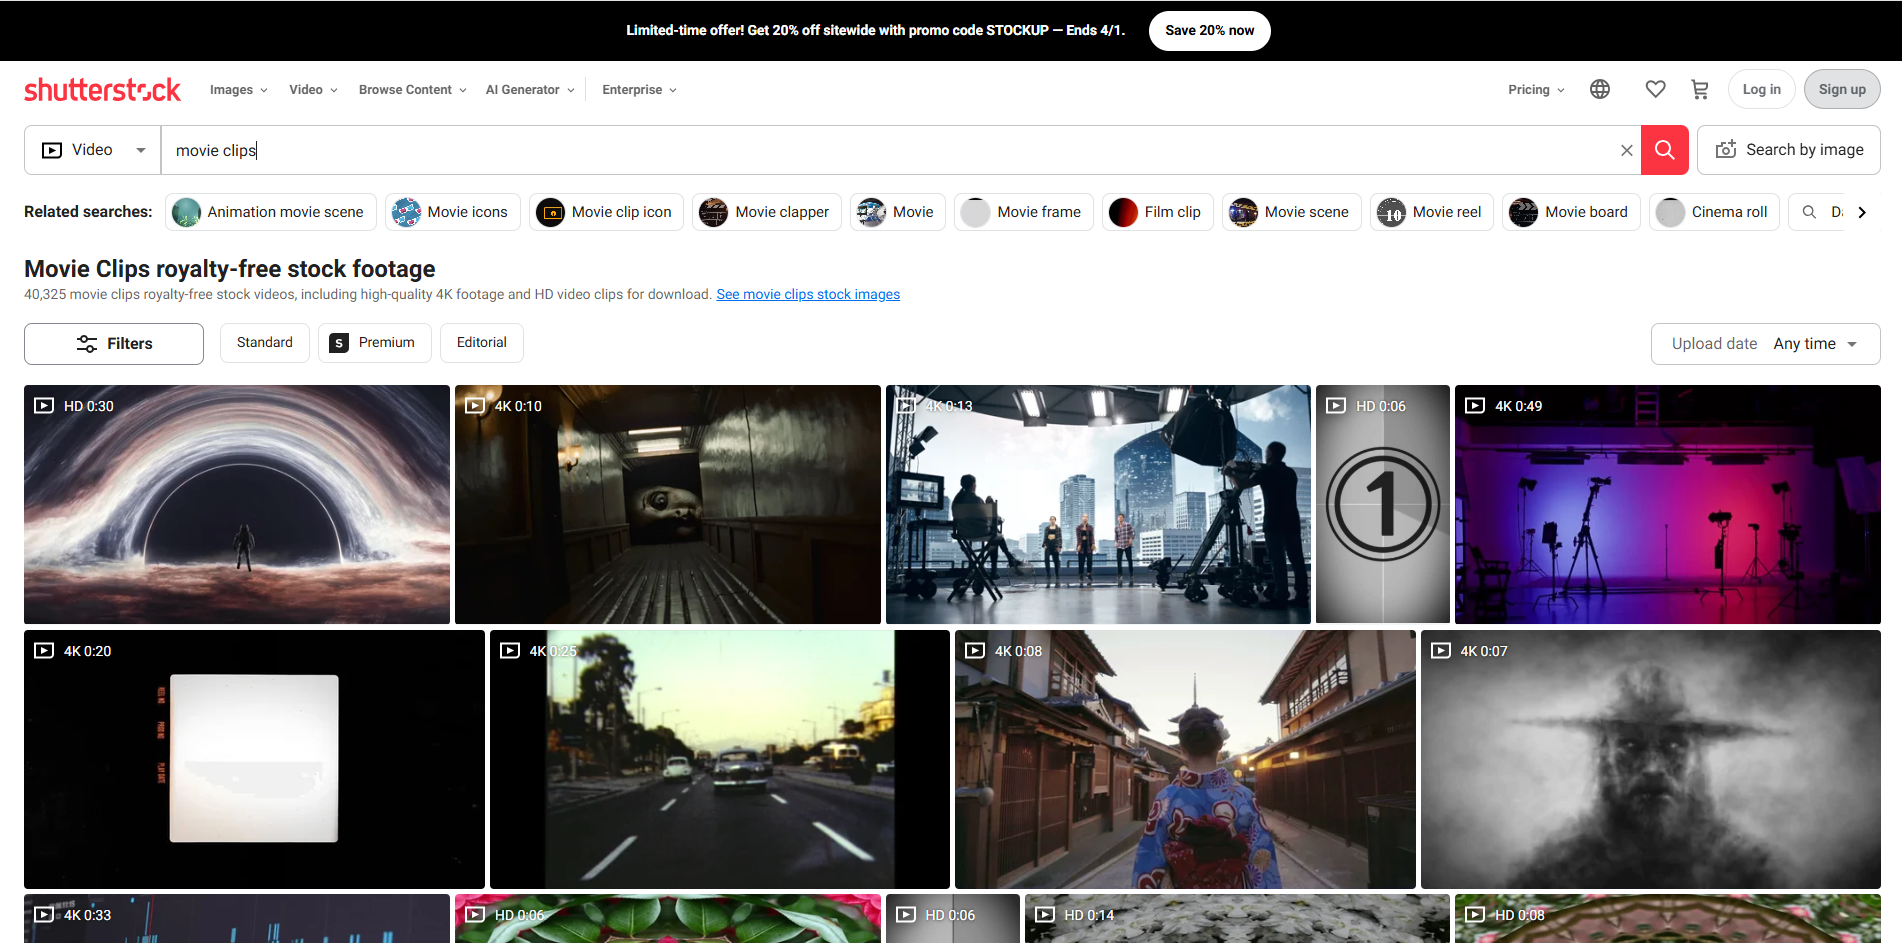Open the smoky hat figure video thumbnail
The height and width of the screenshot is (943, 1902).
click(x=1651, y=759)
